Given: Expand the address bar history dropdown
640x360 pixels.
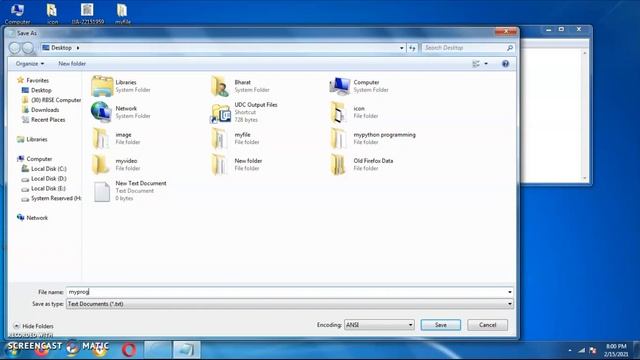Looking at the screenshot, I should (x=402, y=48).
